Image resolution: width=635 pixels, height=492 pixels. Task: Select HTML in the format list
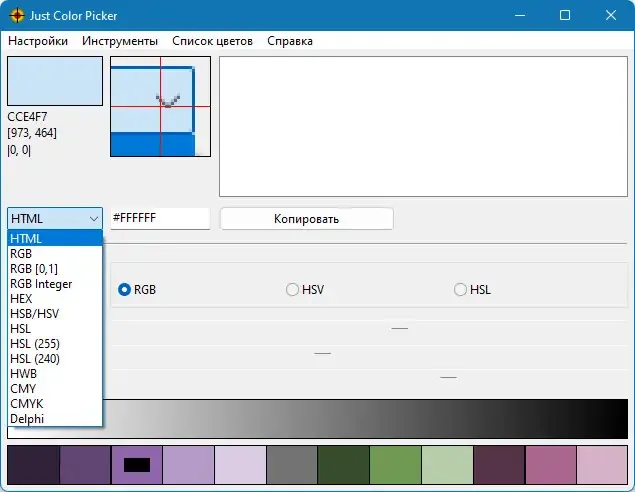55,239
